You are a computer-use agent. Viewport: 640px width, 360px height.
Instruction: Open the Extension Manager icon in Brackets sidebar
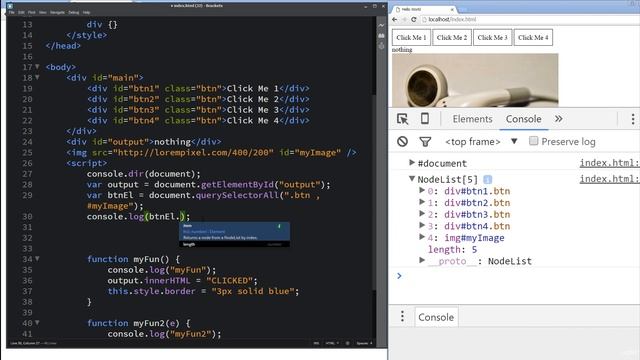(381, 36)
